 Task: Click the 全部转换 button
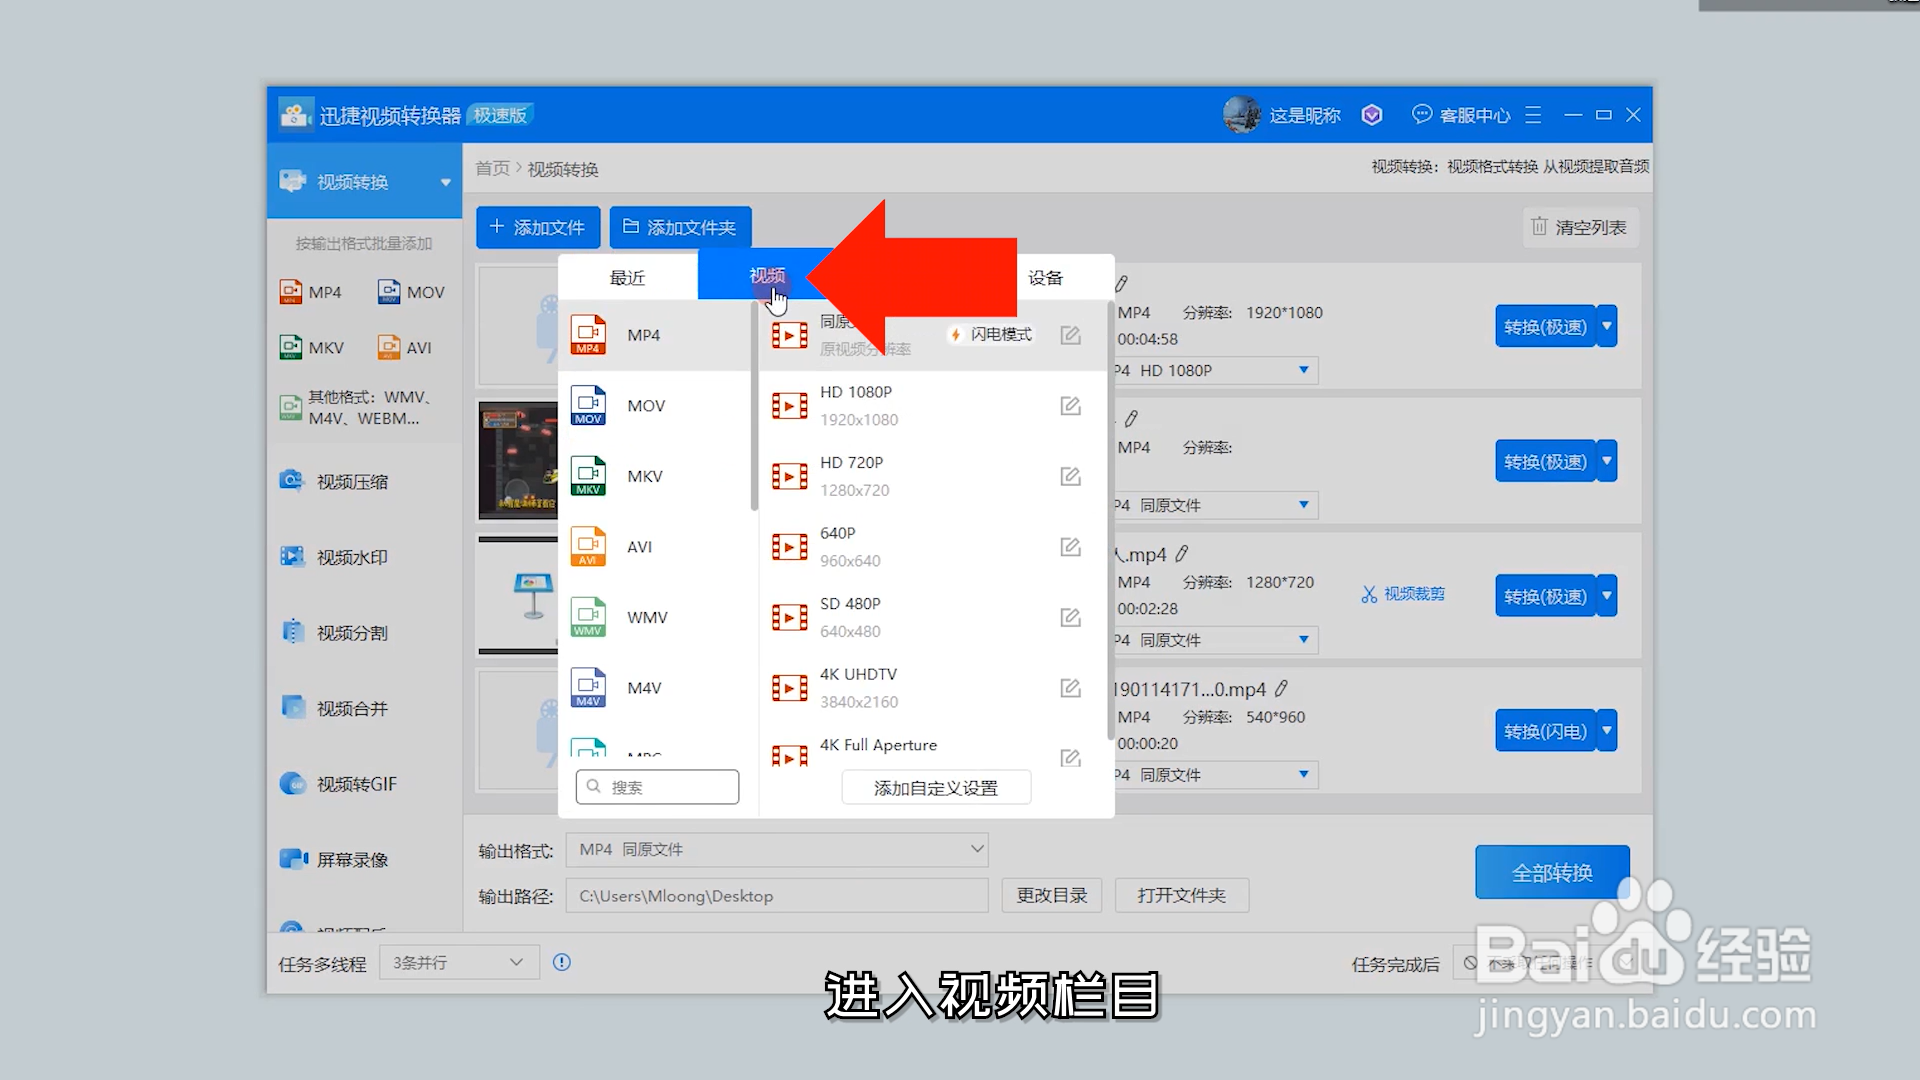tap(1552, 872)
